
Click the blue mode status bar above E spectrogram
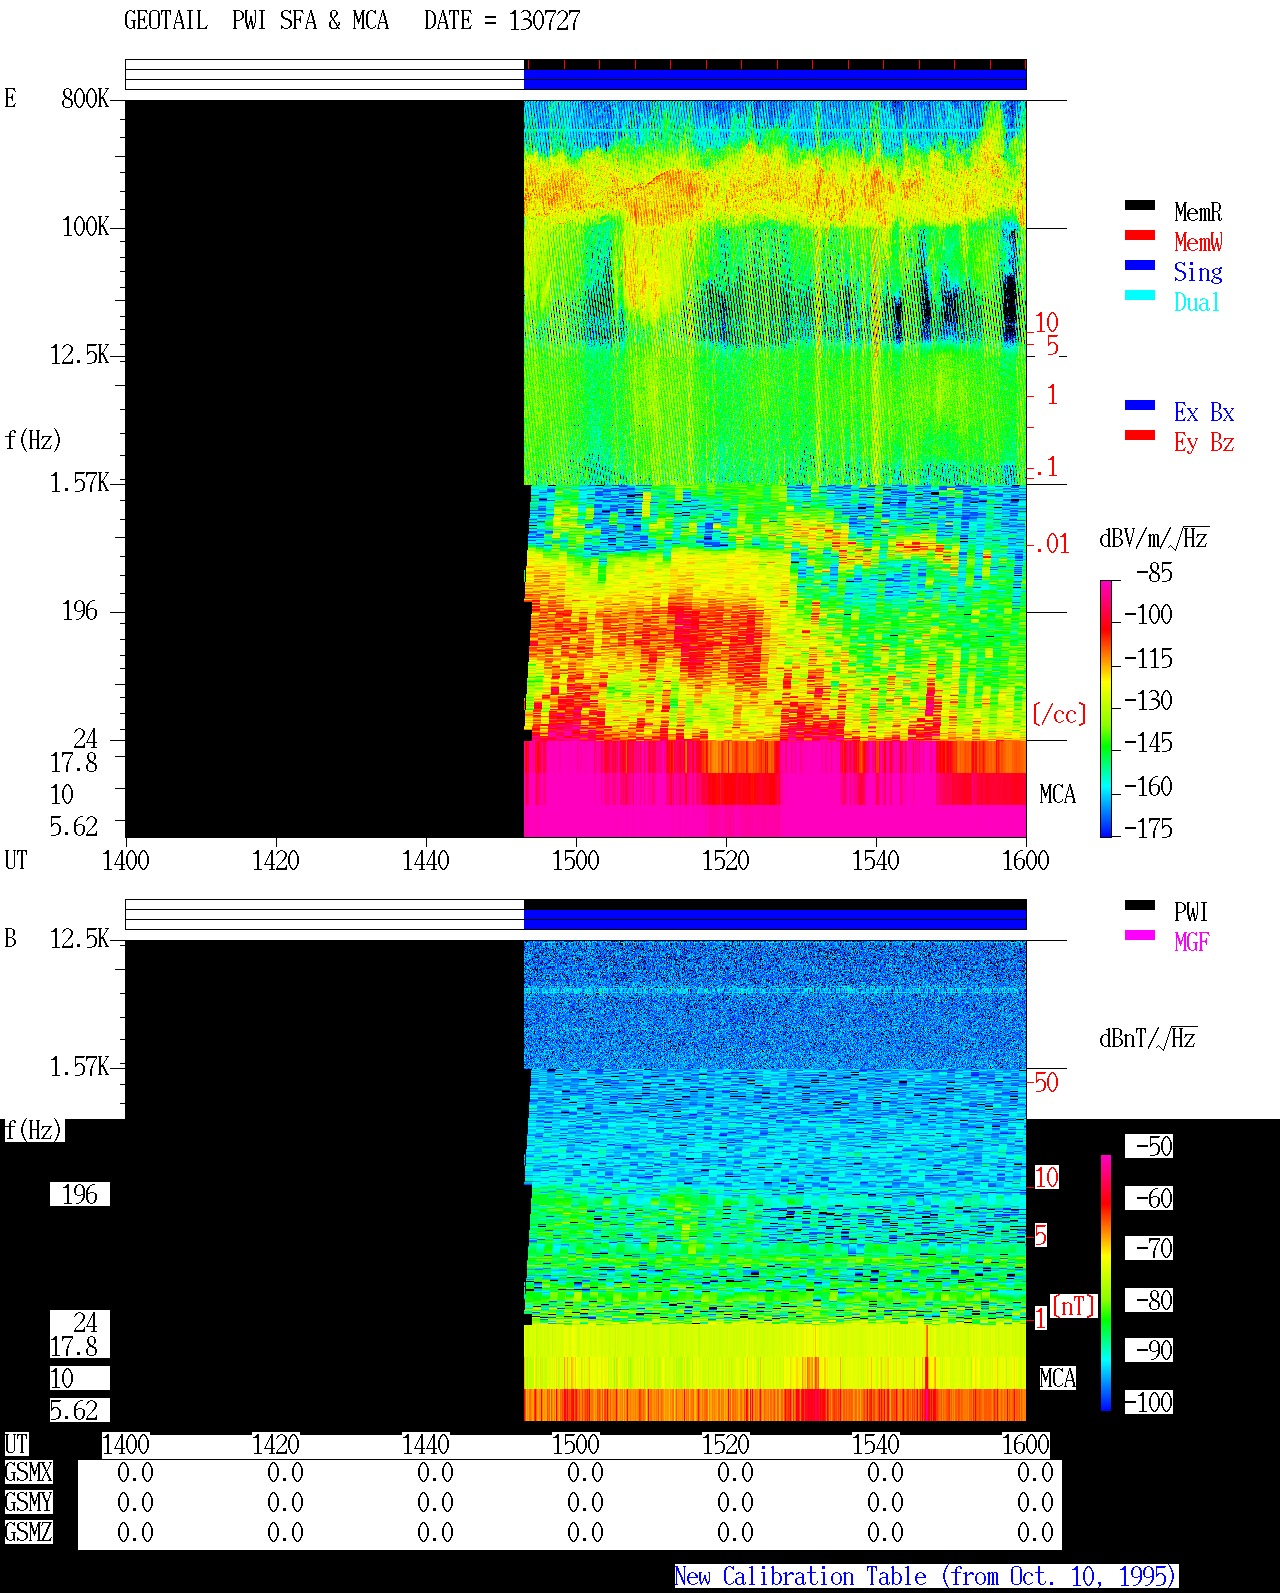click(x=775, y=79)
